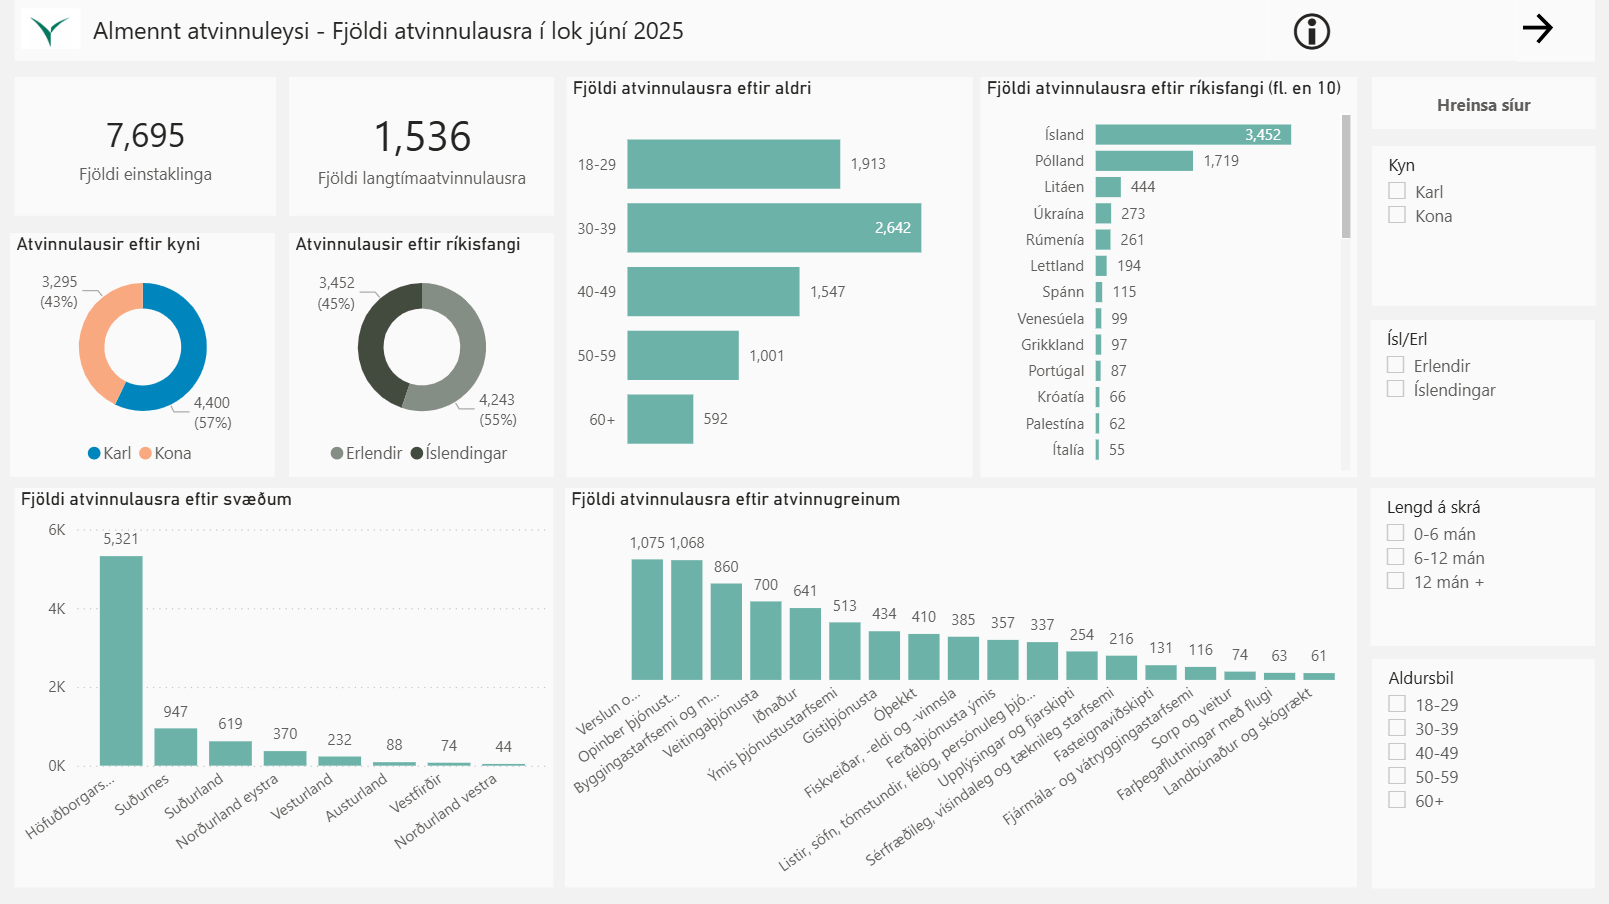Select the orange Kona donut segment
The width and height of the screenshot is (1609, 904).
coord(95,340)
